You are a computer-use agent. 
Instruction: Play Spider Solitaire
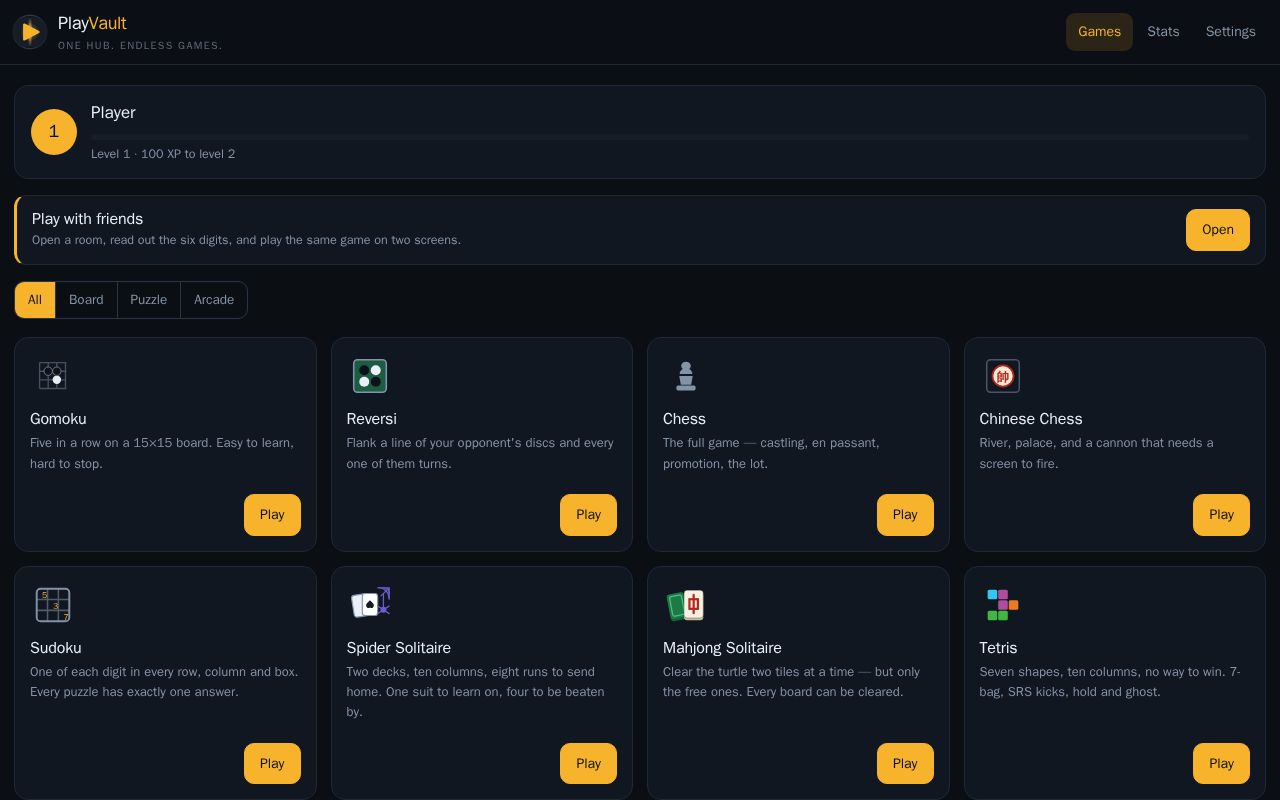pos(588,764)
